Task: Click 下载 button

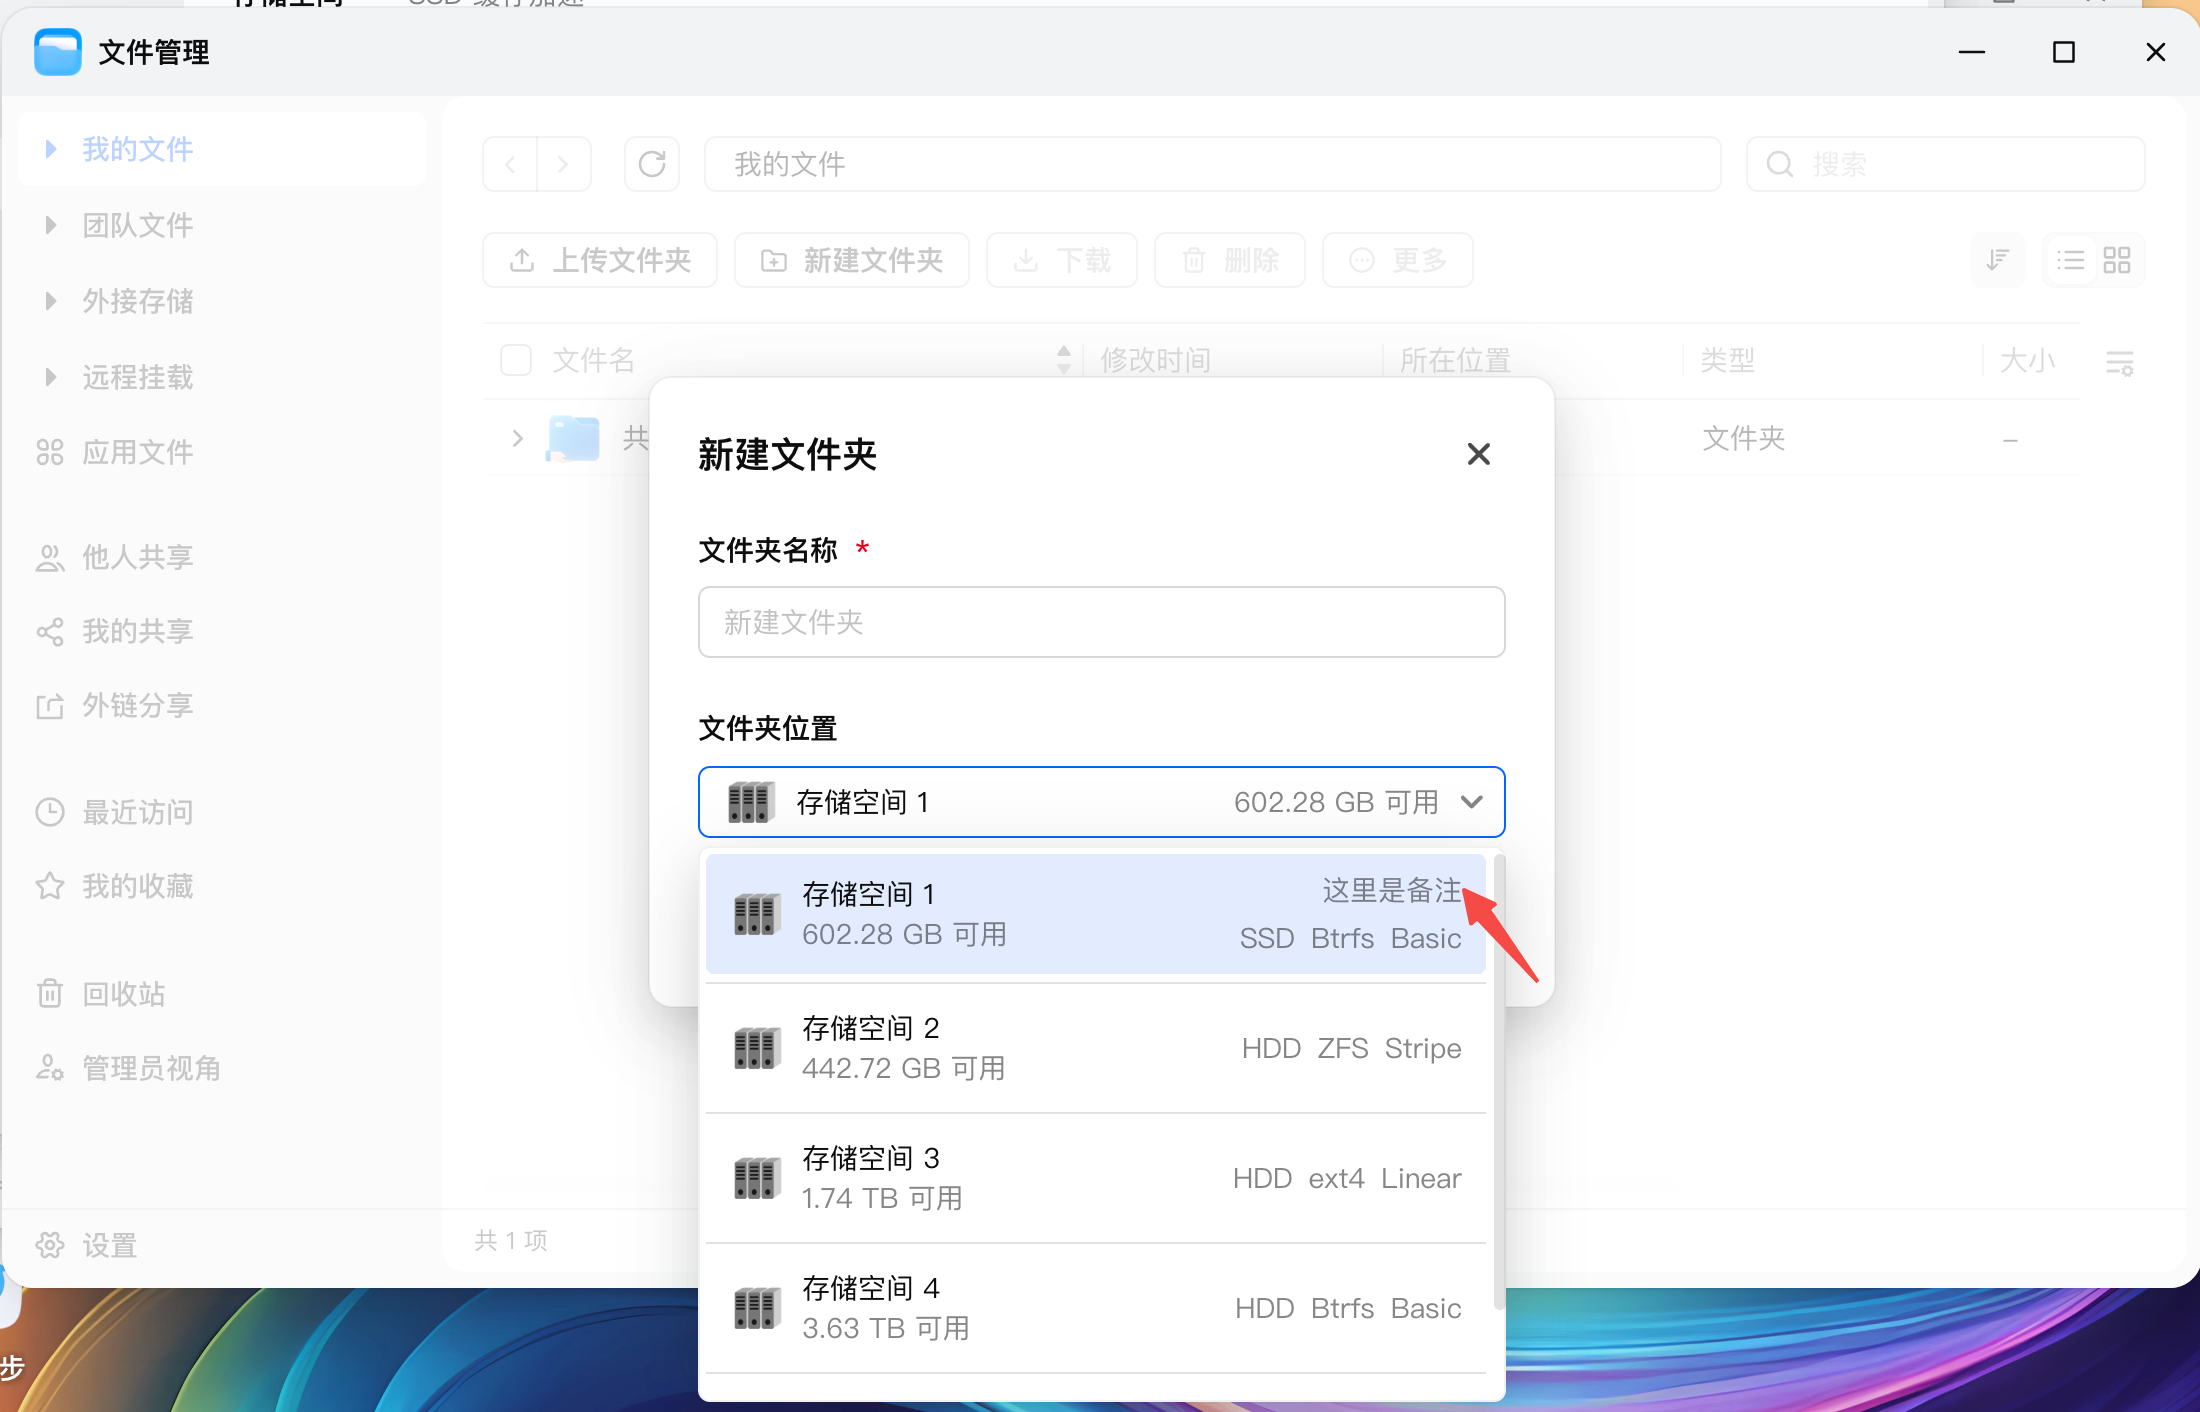Action: point(1062,260)
